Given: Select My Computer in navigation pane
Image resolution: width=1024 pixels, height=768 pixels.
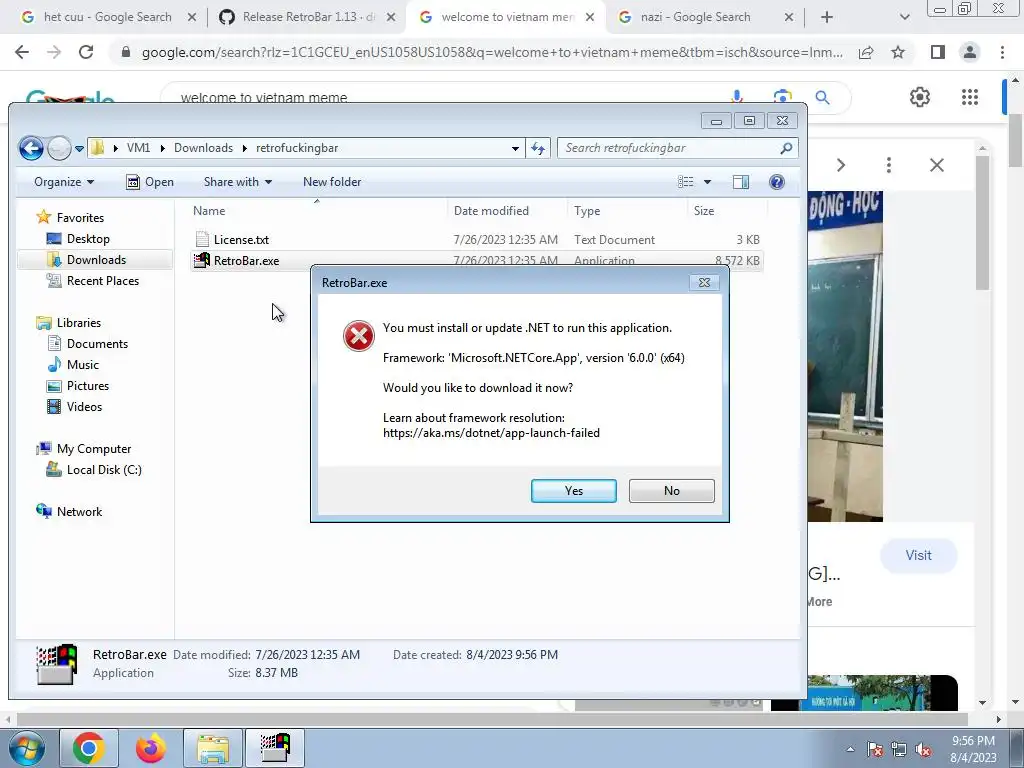Looking at the screenshot, I should pos(84,449).
